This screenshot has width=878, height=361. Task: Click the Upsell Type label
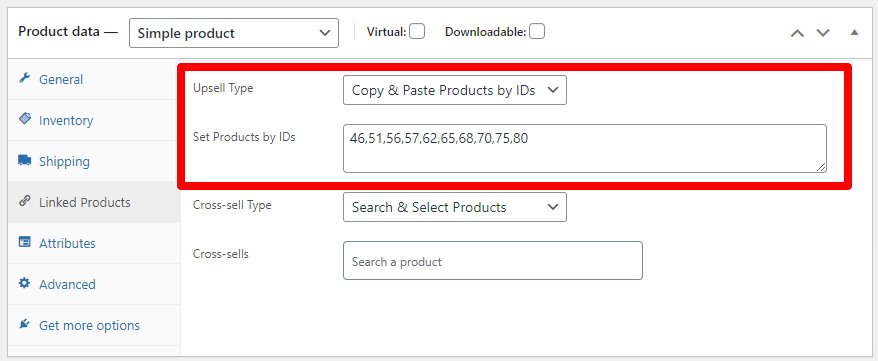point(223,88)
